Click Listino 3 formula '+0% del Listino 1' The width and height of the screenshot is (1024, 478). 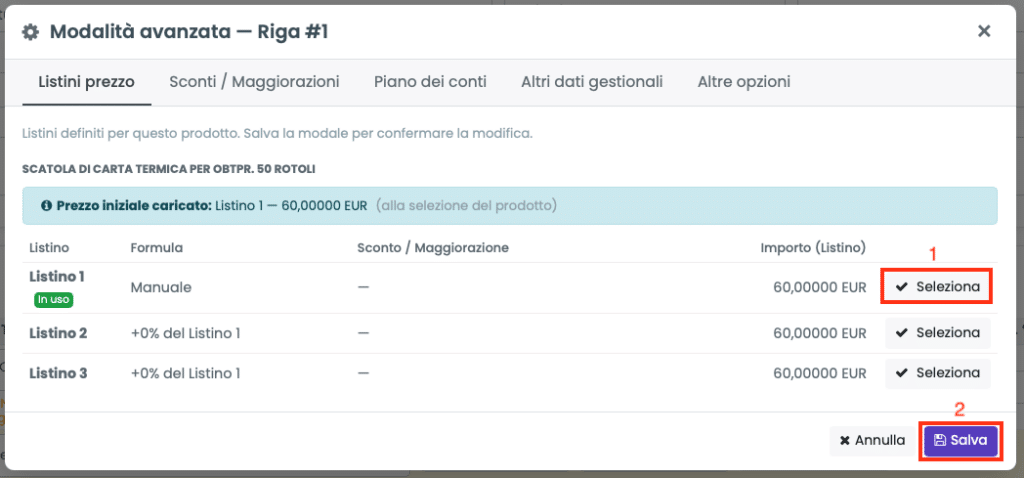click(185, 374)
